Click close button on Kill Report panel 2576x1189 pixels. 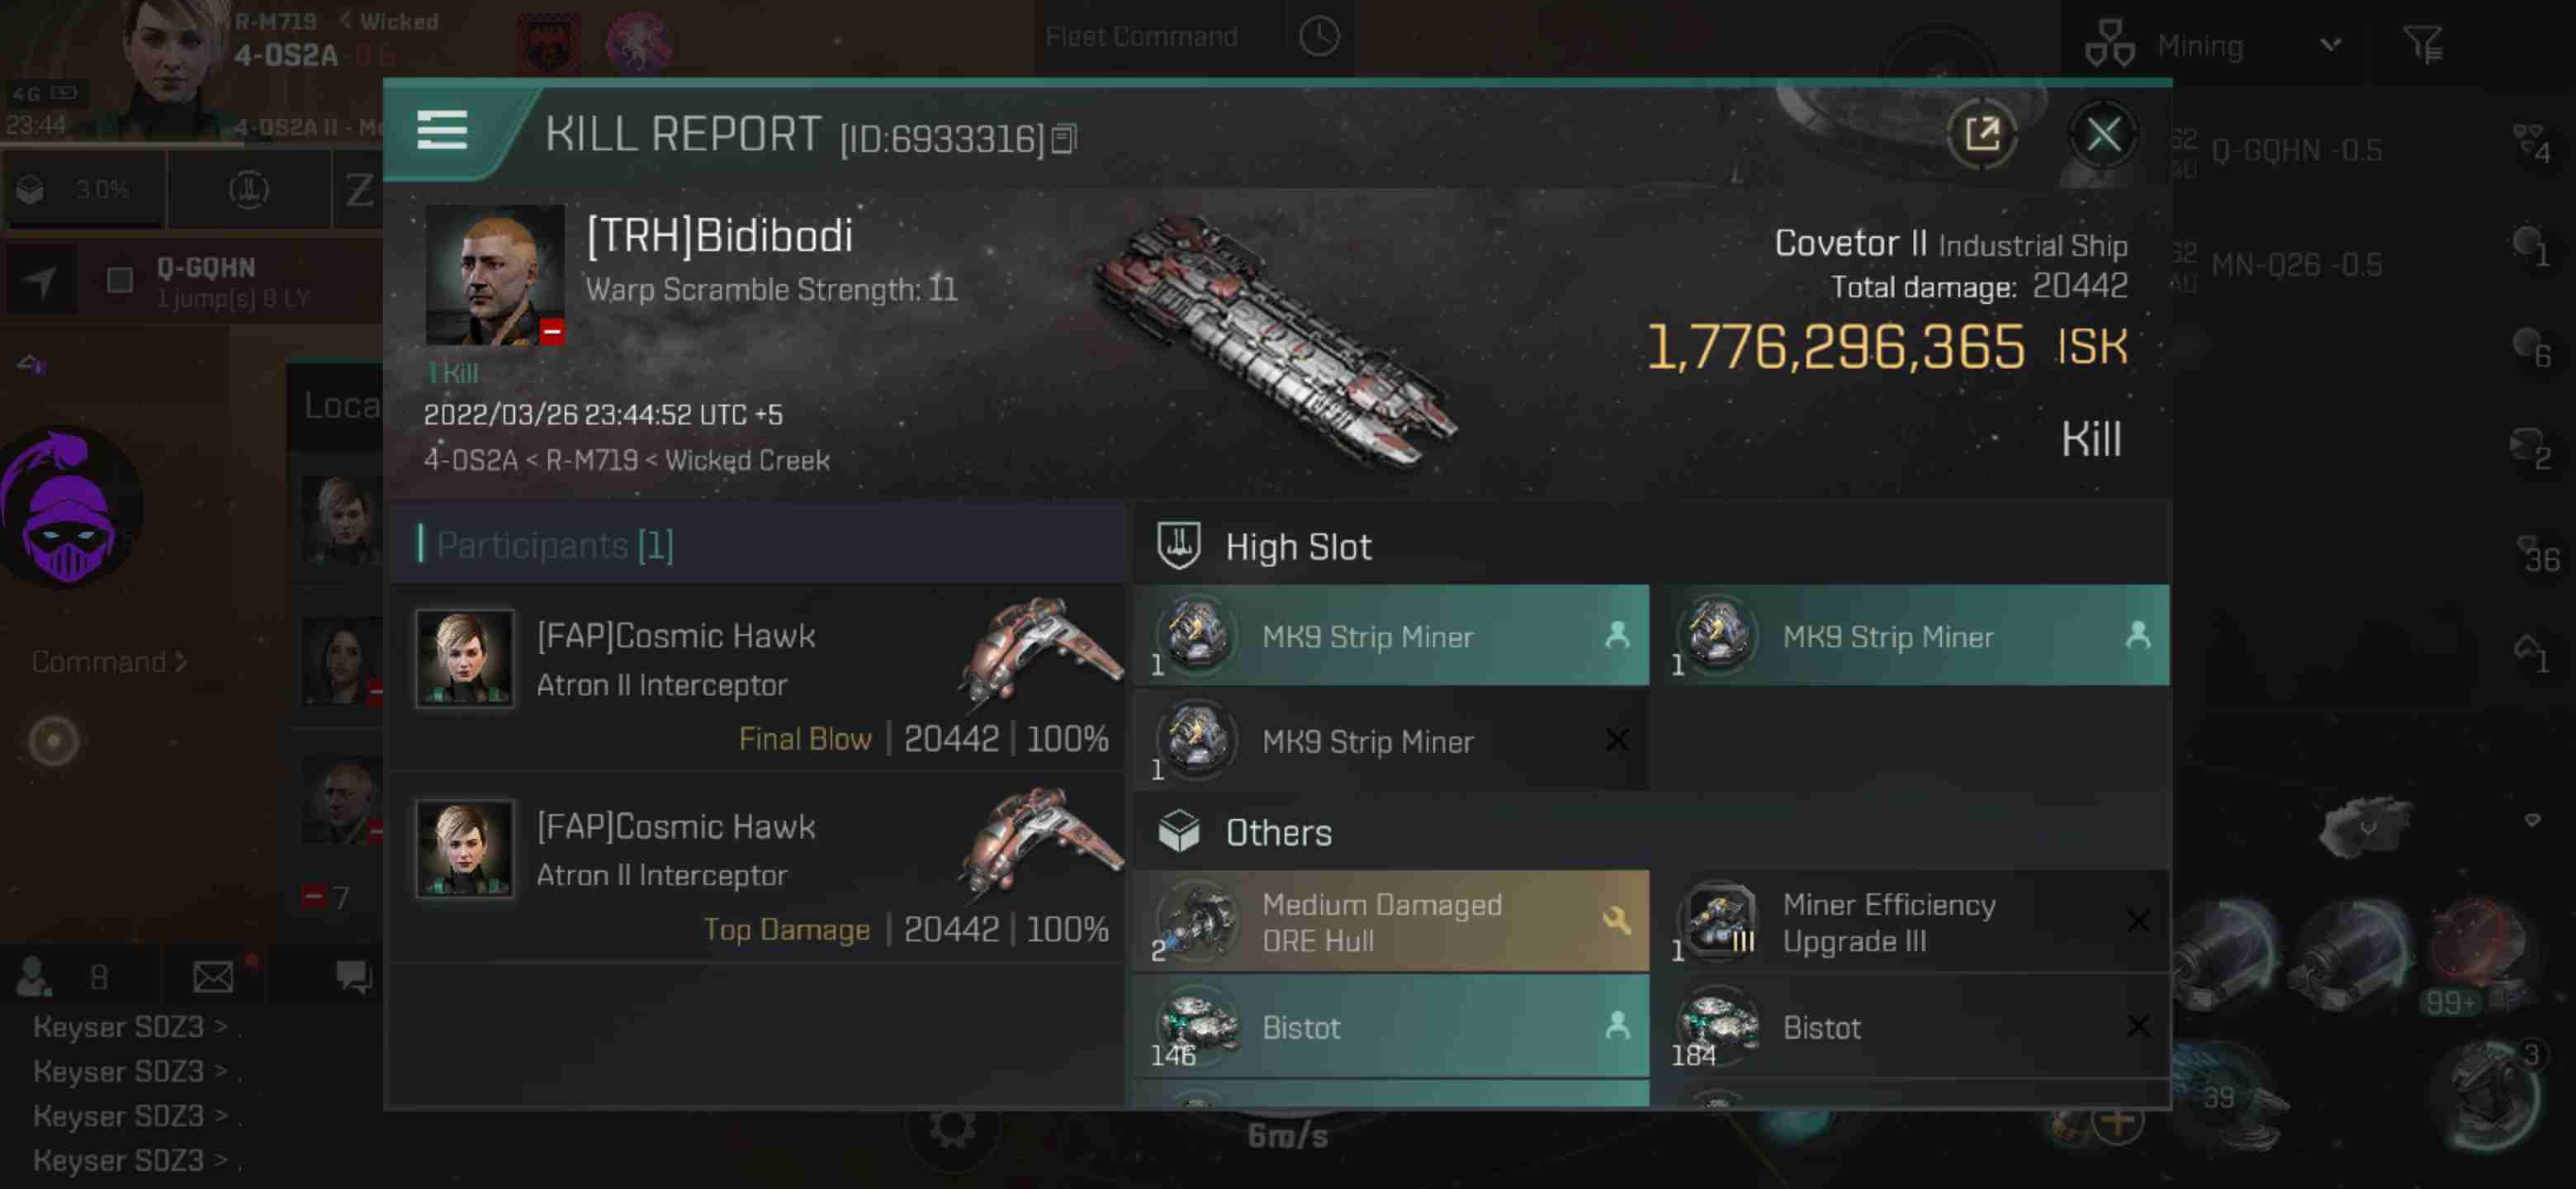pos(2103,135)
